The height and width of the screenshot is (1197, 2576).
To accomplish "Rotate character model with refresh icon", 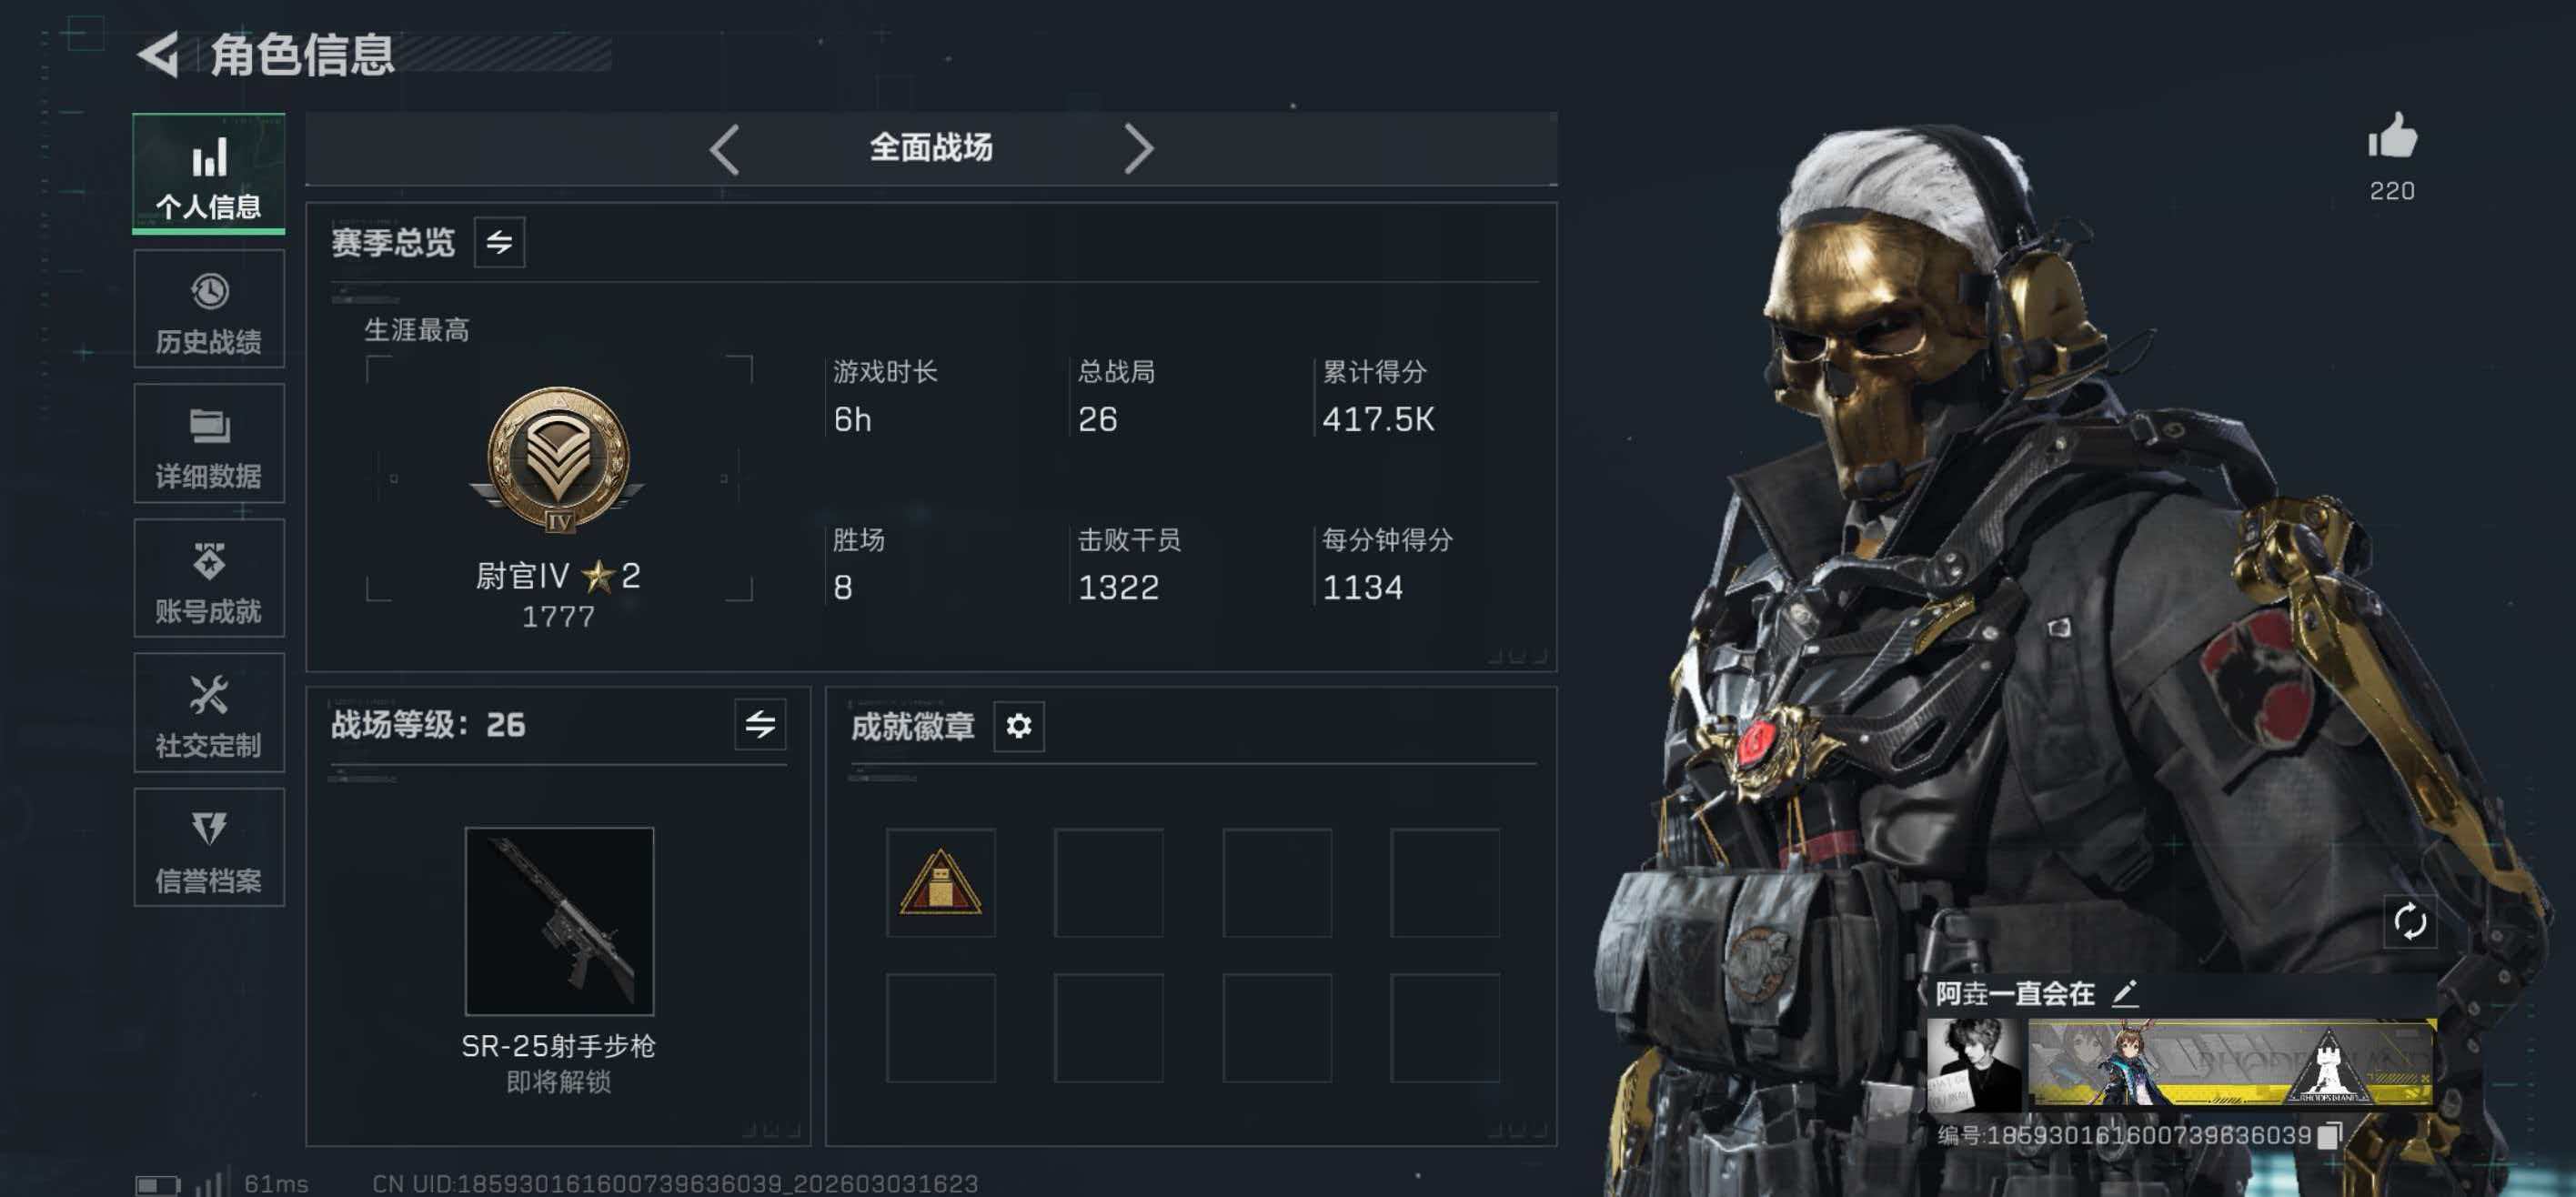I will 2410,921.
